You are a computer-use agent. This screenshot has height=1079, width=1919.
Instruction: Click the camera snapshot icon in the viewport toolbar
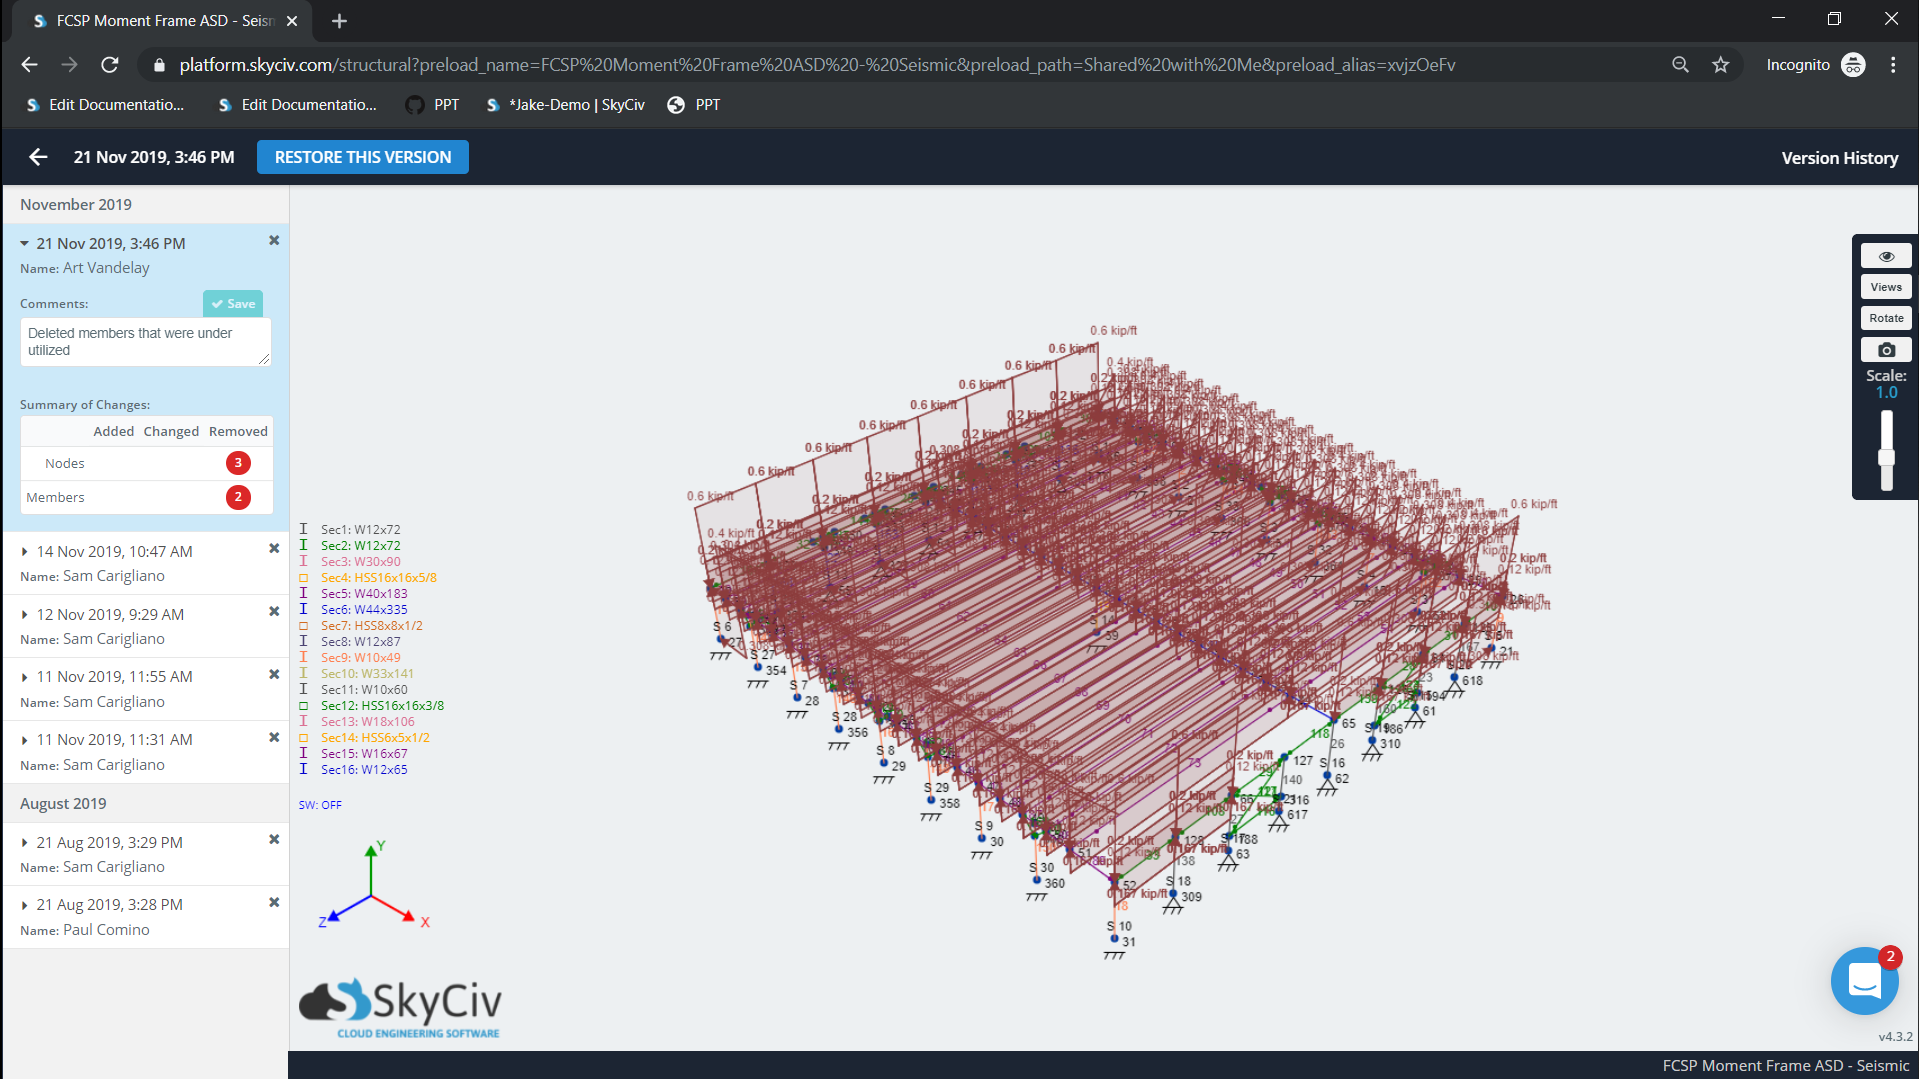(1885, 349)
